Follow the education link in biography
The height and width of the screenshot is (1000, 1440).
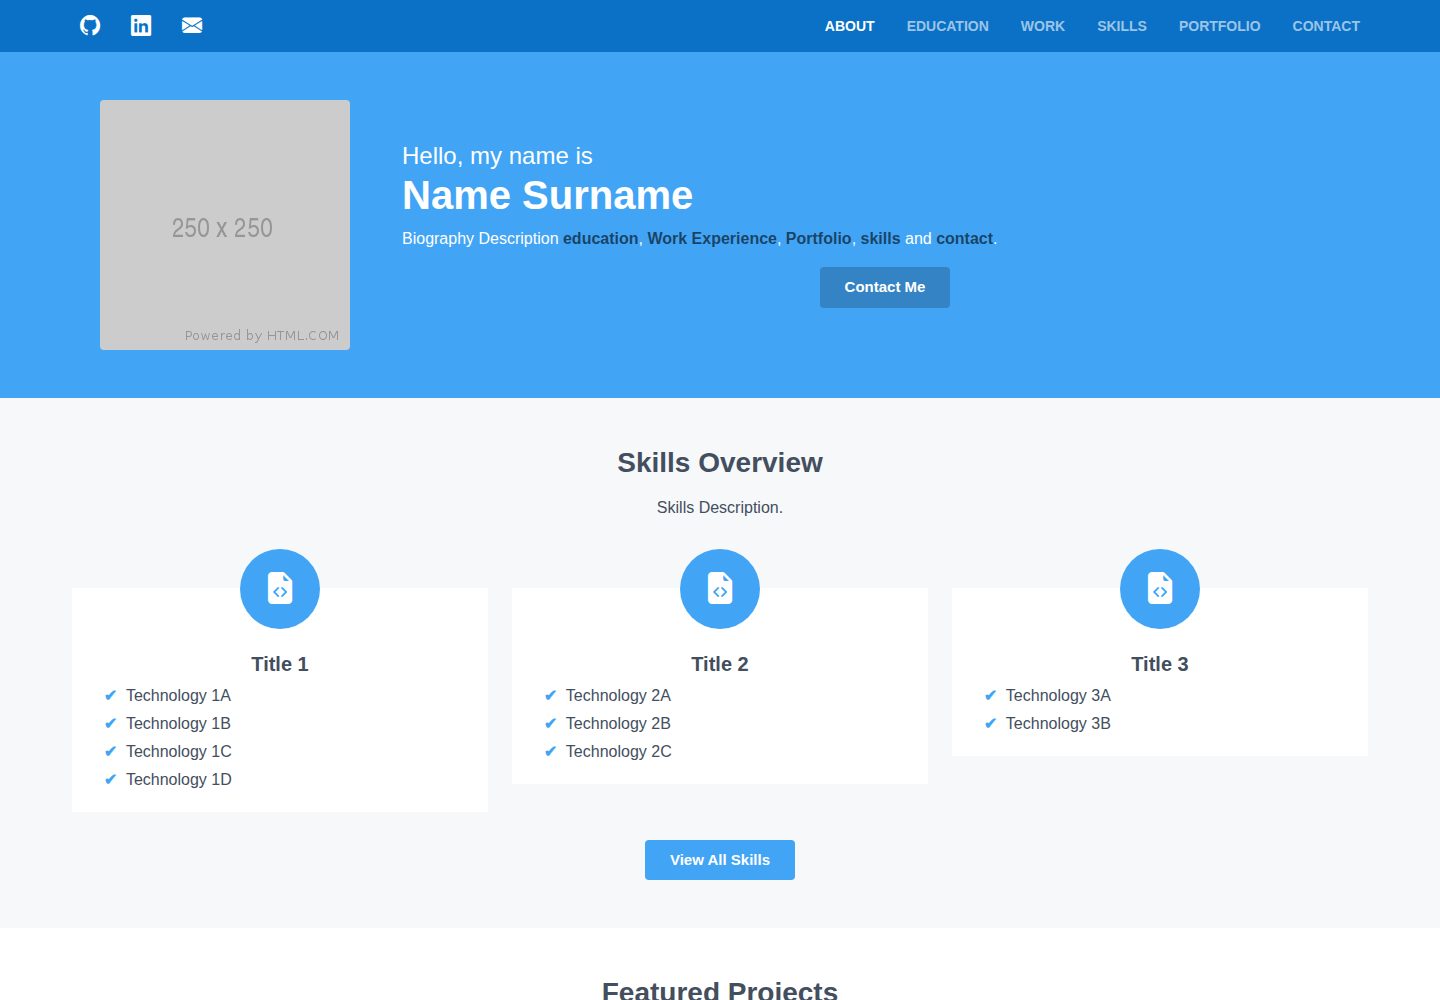[600, 238]
